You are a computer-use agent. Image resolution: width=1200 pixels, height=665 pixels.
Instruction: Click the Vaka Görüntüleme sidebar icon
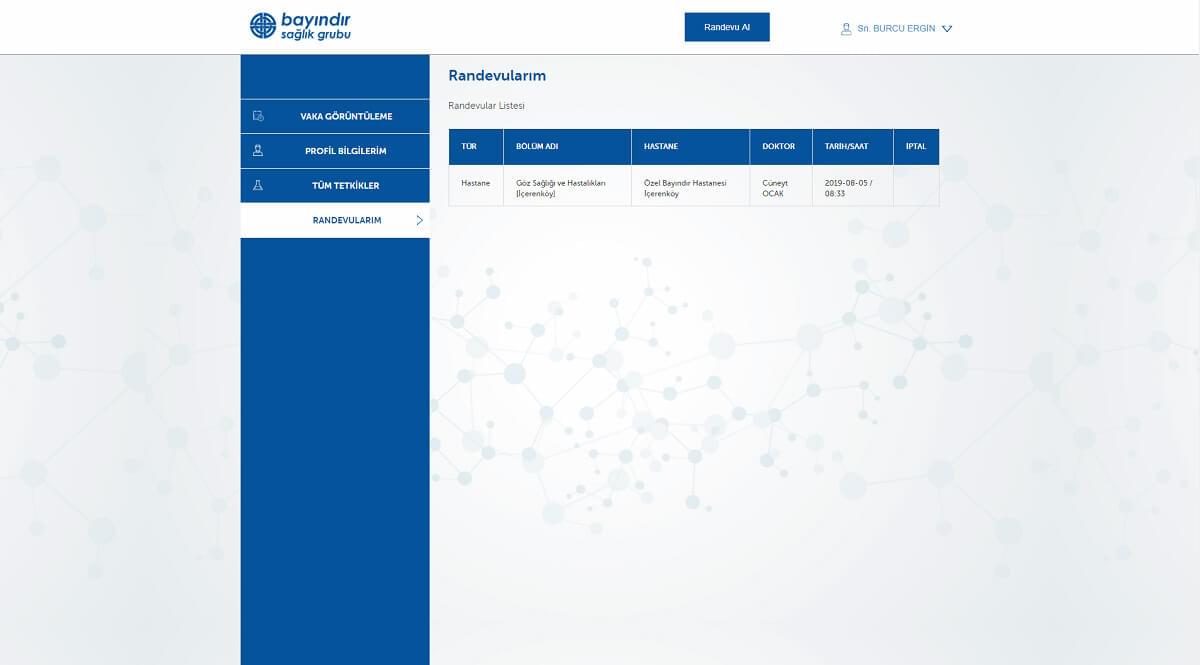click(x=258, y=116)
